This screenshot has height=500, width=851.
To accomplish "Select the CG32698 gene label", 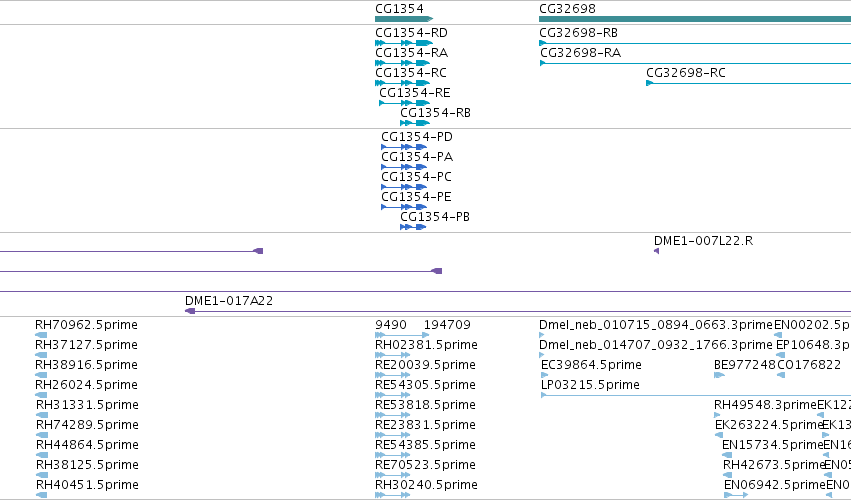I will tap(567, 9).
